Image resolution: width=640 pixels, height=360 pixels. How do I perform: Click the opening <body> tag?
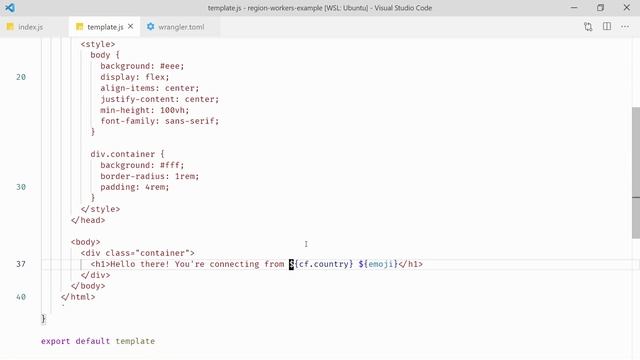tap(85, 242)
